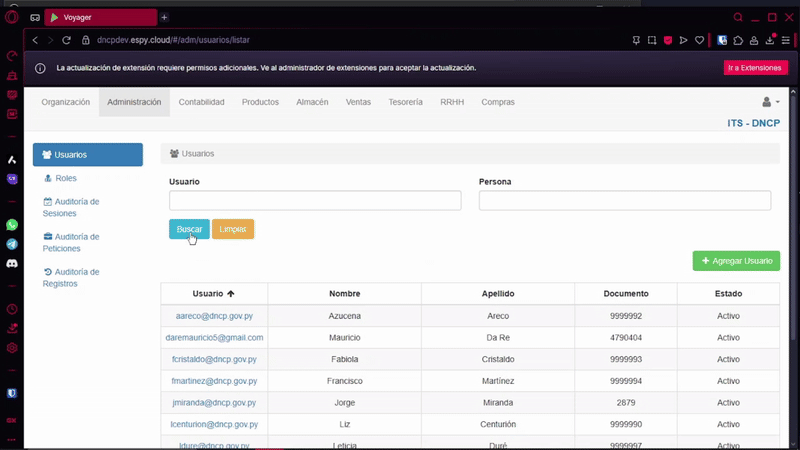This screenshot has height=450, width=800.
Task: Reload the page with the refresh icon
Action: coord(68,40)
